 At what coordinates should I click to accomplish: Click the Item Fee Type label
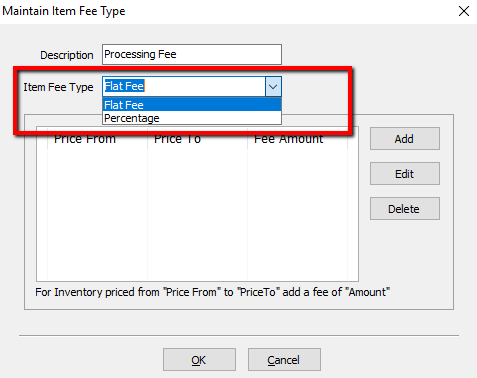coord(58,87)
